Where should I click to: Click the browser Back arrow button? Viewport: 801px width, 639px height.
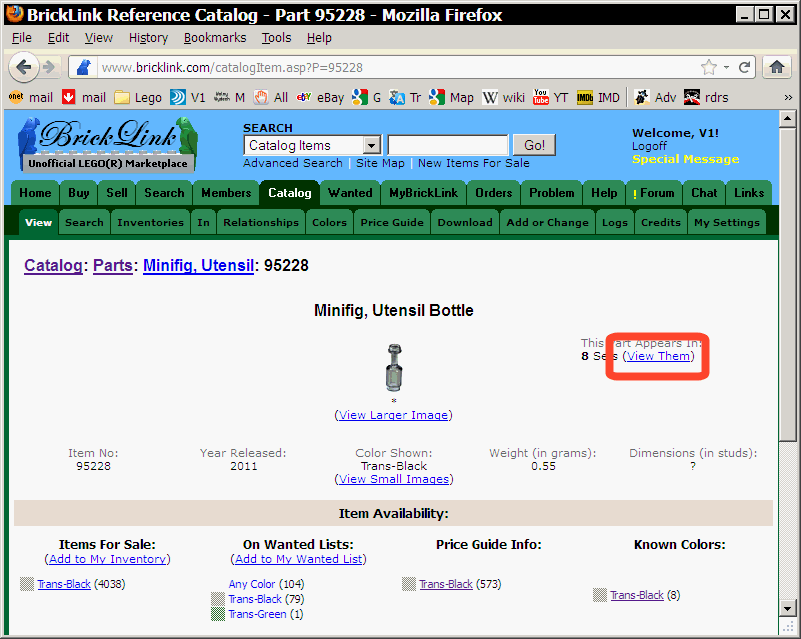click(x=23, y=67)
